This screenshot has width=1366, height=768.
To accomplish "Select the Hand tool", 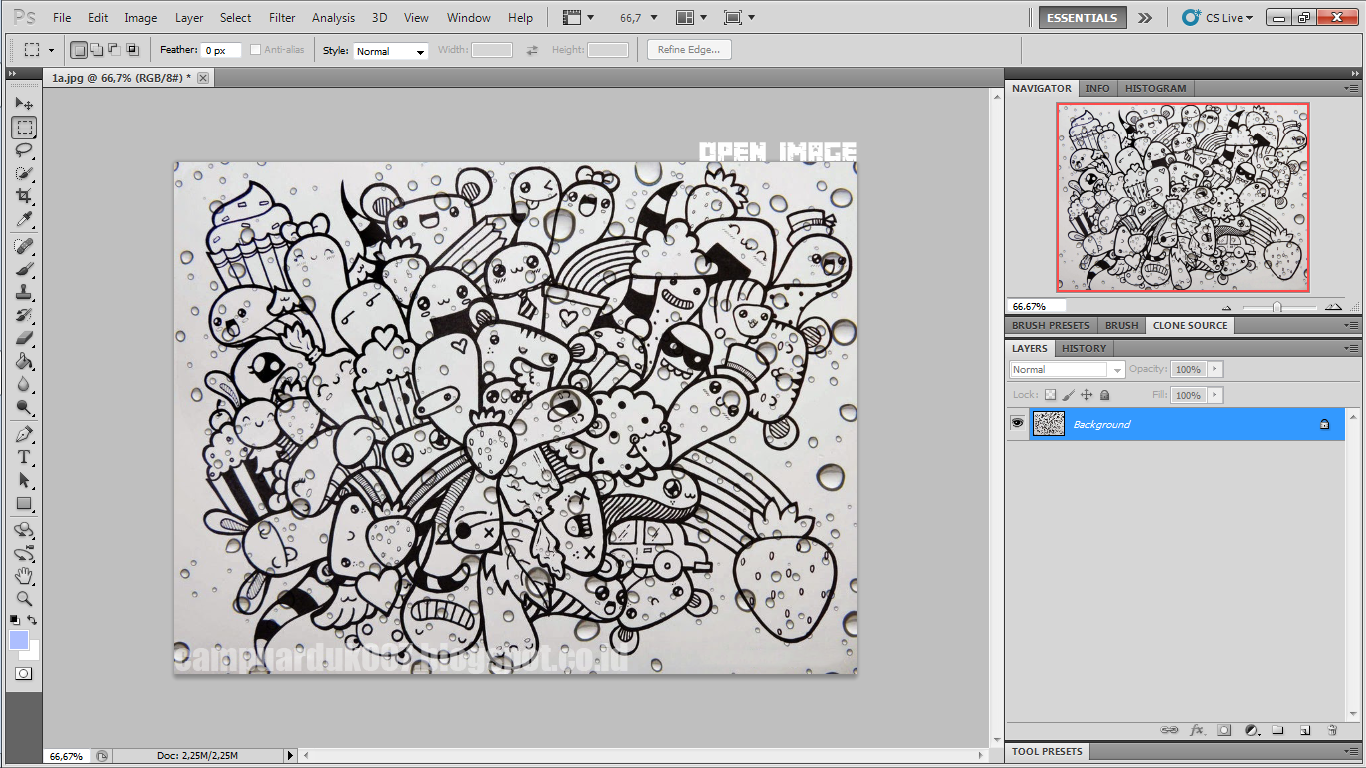I will pyautogui.click(x=24, y=576).
